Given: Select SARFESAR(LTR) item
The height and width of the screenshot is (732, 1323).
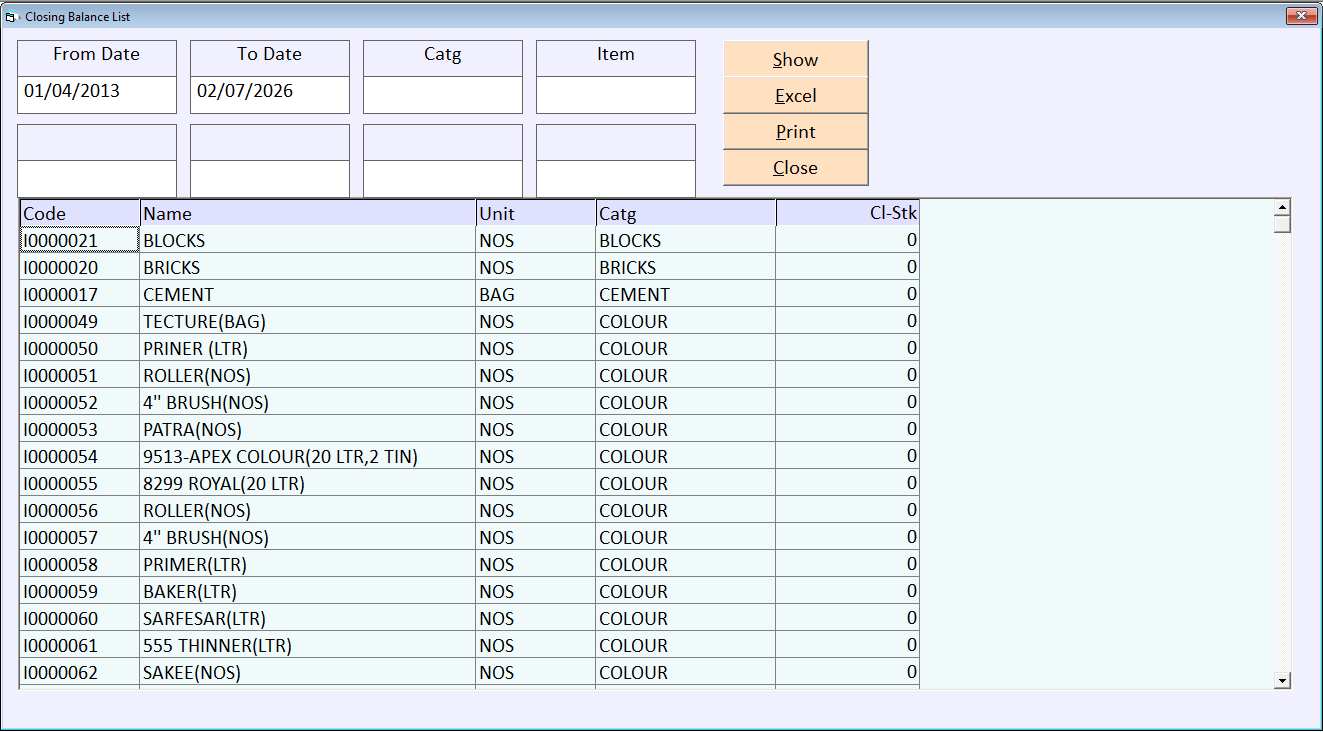Looking at the screenshot, I should 308,618.
